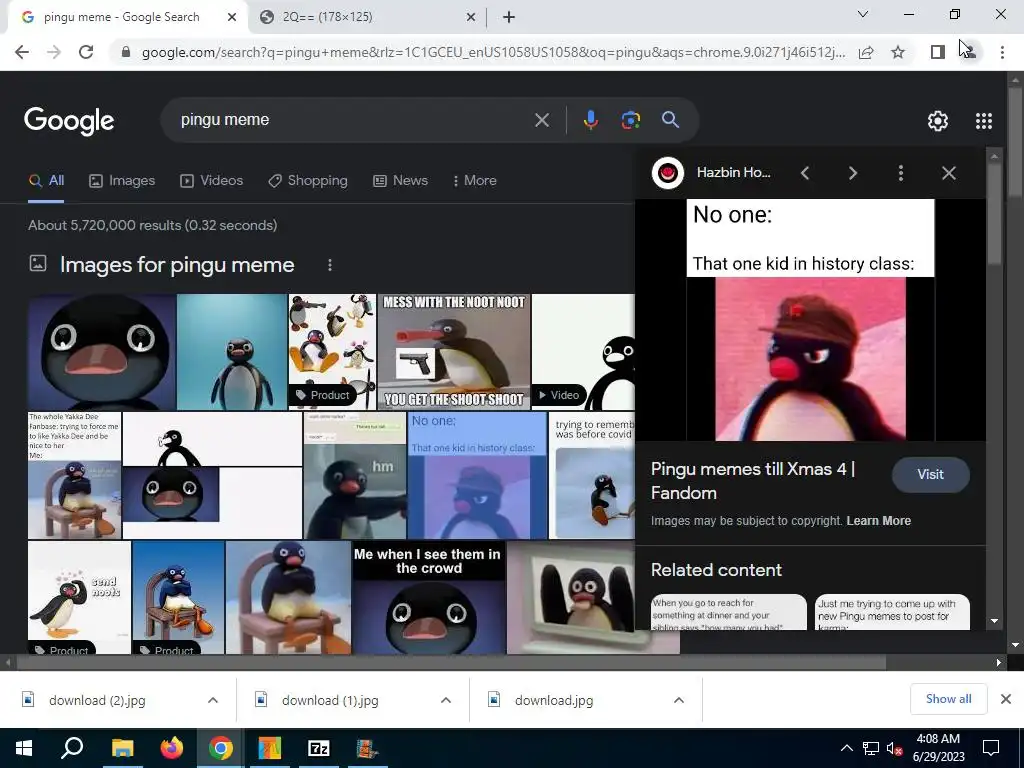The image size is (1024, 768).
Task: Open the 'That one kid in history class' thumbnail
Action: pos(477,475)
